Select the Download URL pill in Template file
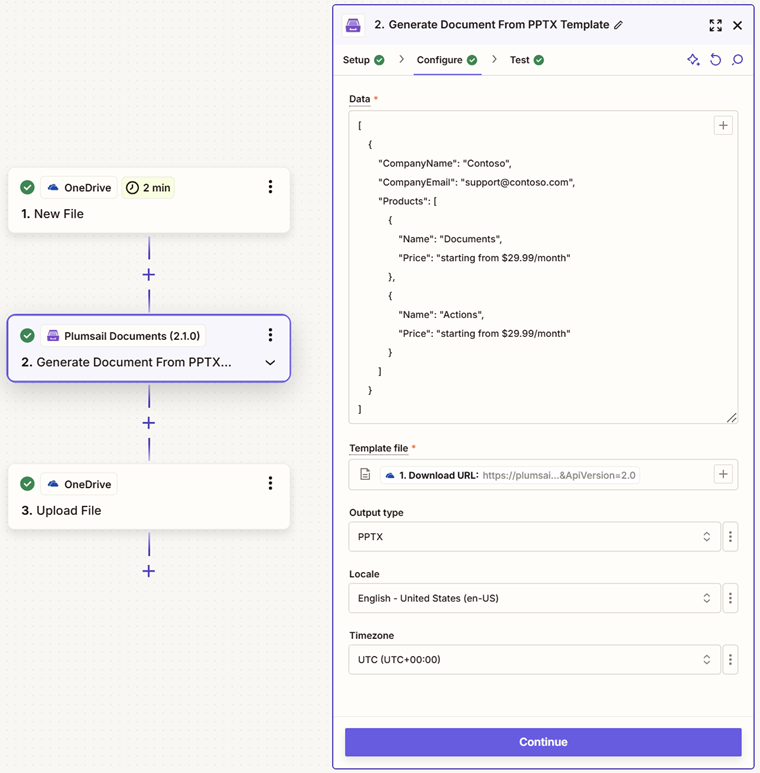This screenshot has height=773, width=760. tap(510, 475)
